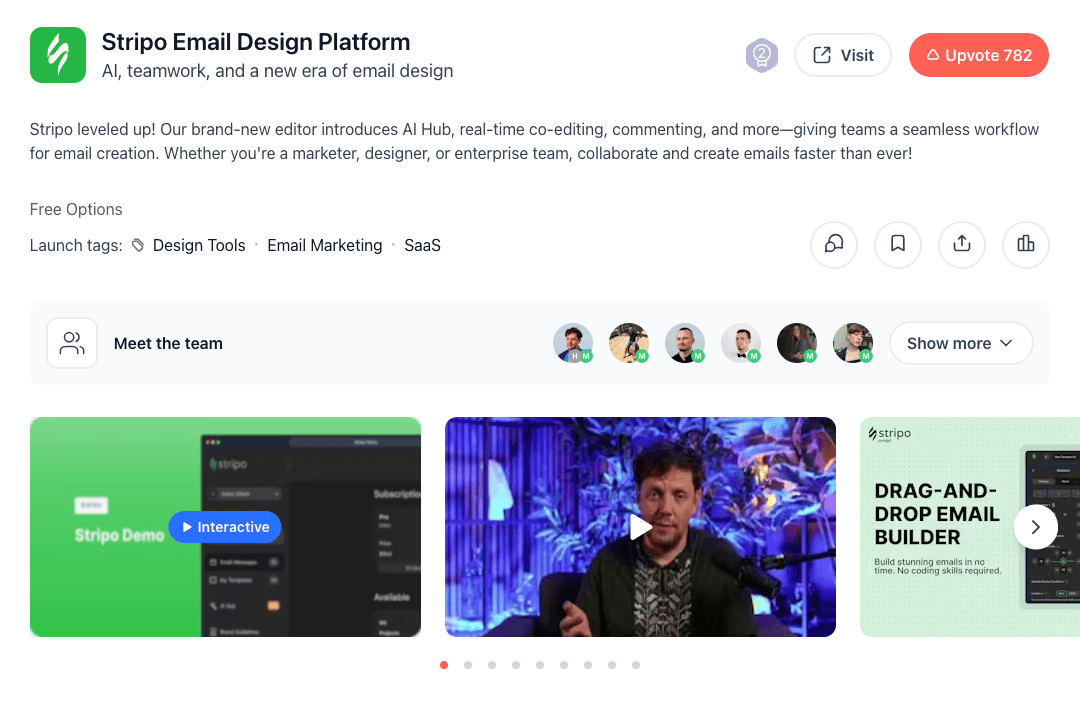
Task: Play the presenter video
Action: 640,527
